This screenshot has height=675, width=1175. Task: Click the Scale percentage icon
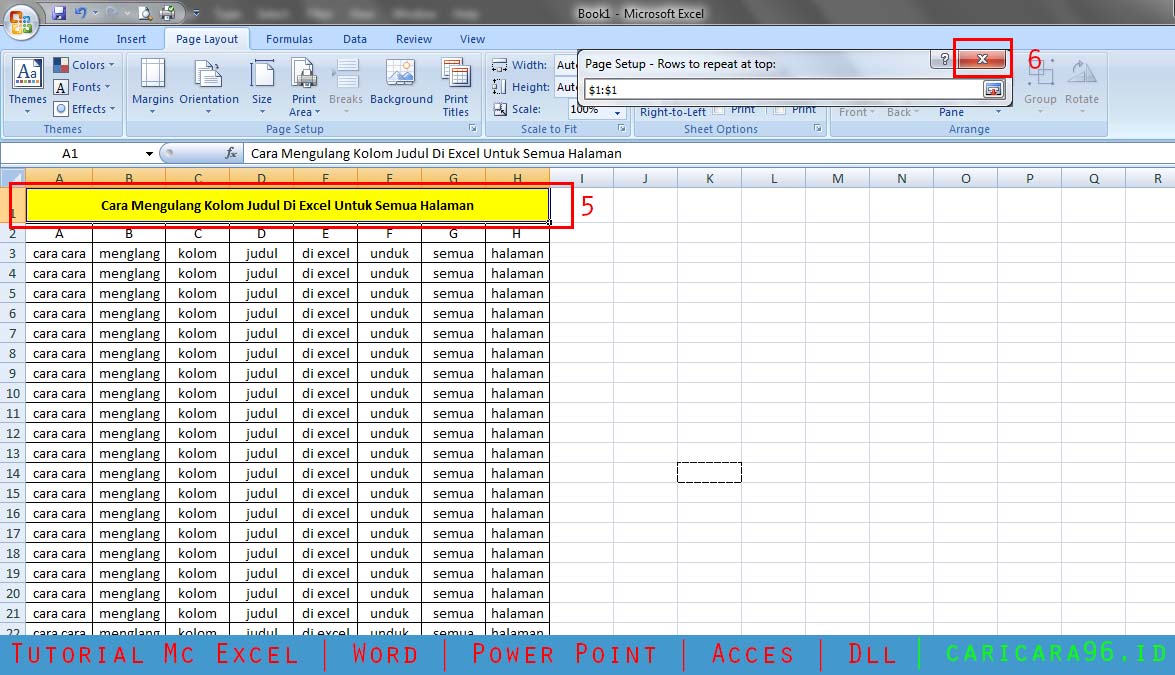click(500, 109)
